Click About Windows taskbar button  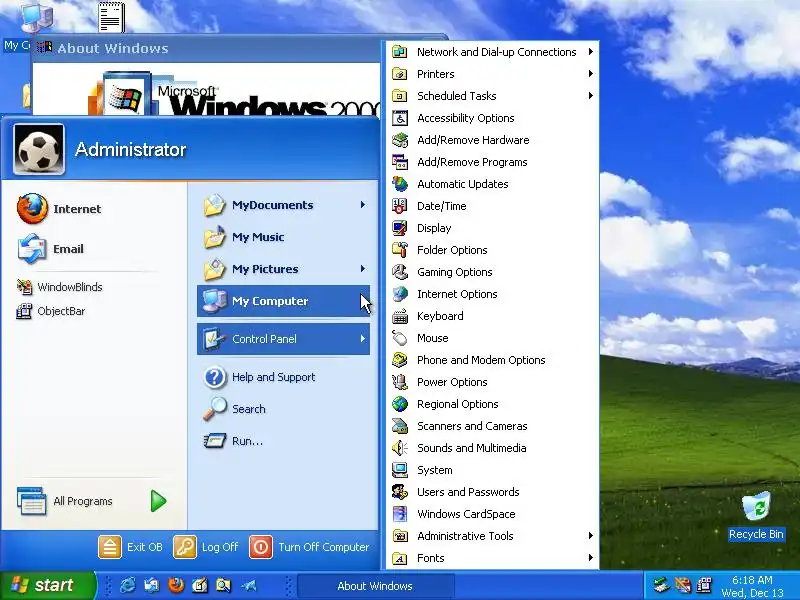[x=375, y=586]
